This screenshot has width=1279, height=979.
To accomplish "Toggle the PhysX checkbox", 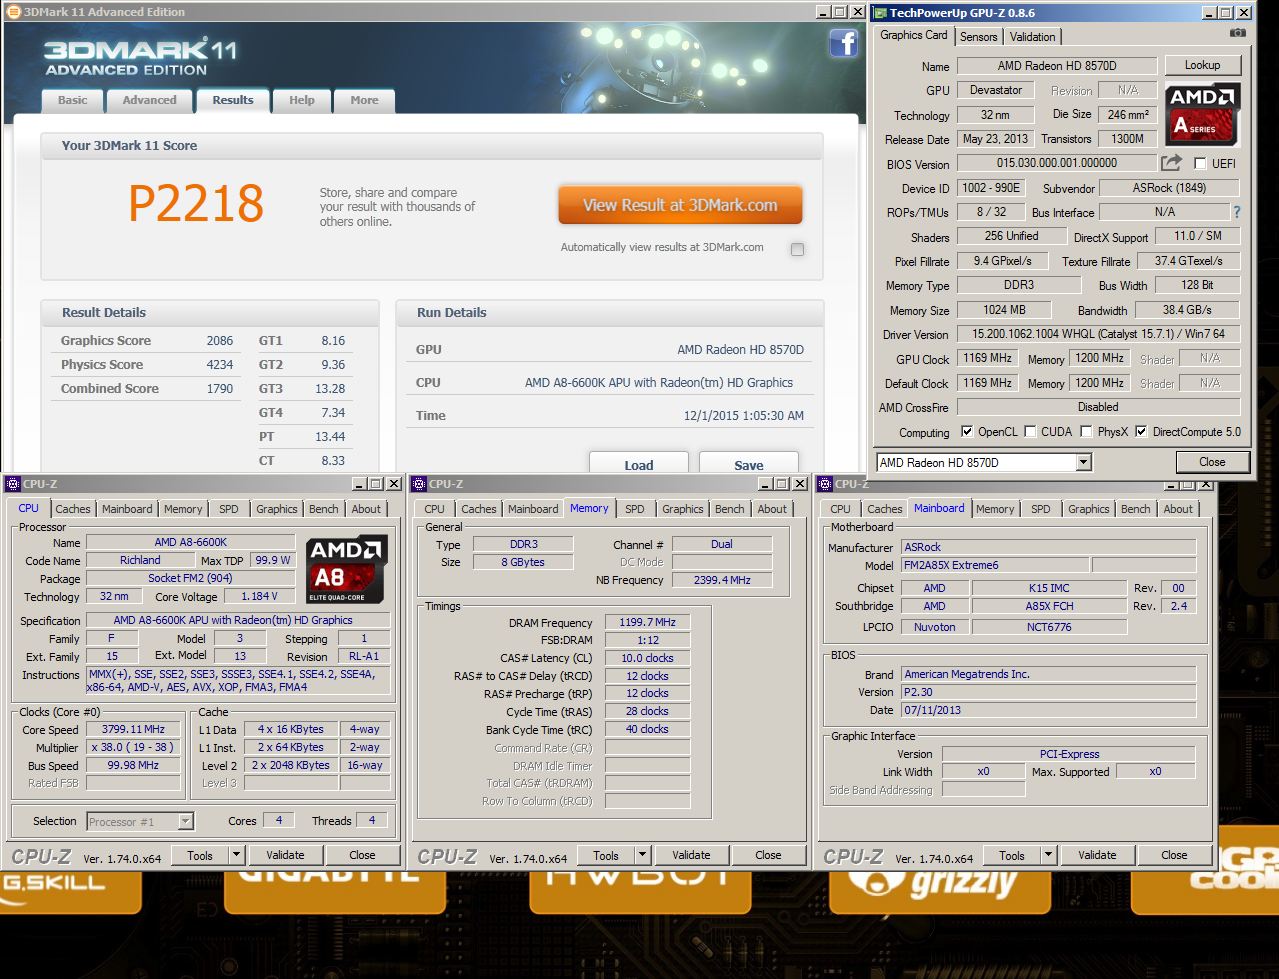I will [1086, 432].
